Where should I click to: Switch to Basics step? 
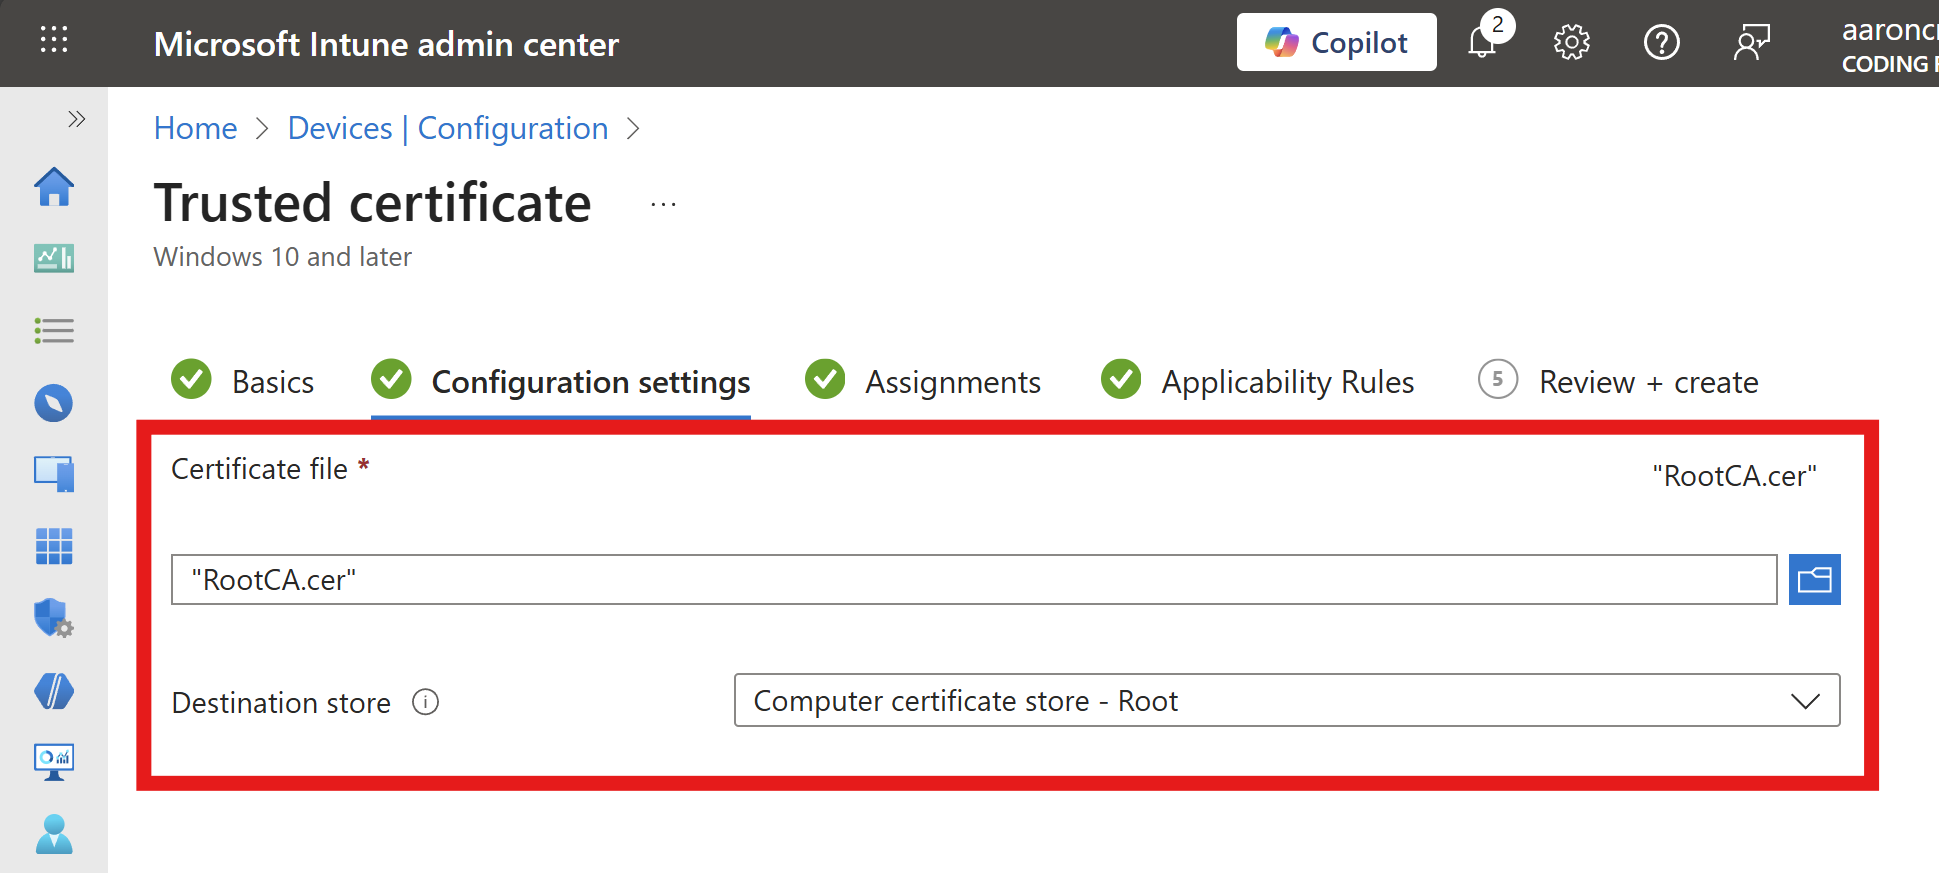pyautogui.click(x=243, y=381)
